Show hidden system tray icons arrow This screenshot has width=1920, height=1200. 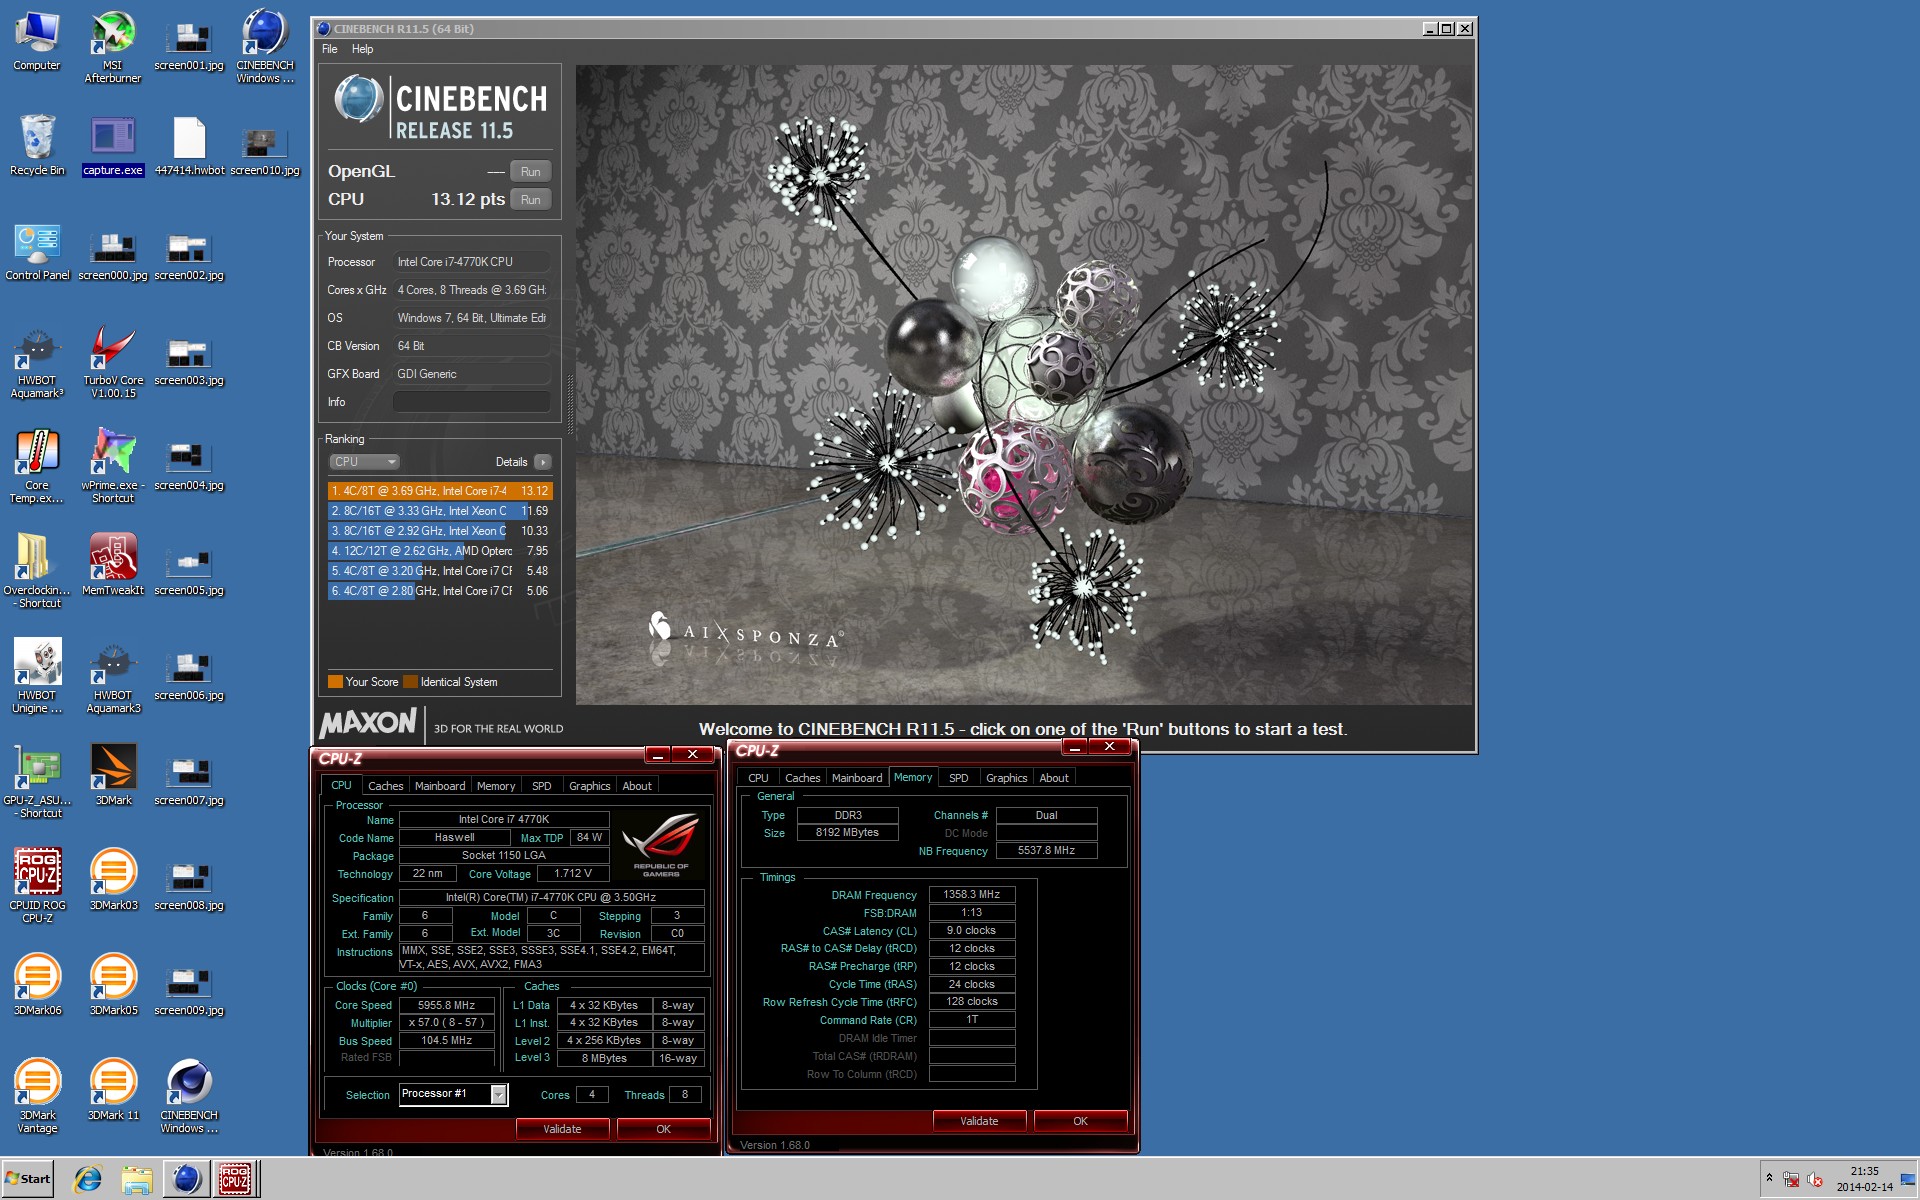click(x=1769, y=1178)
